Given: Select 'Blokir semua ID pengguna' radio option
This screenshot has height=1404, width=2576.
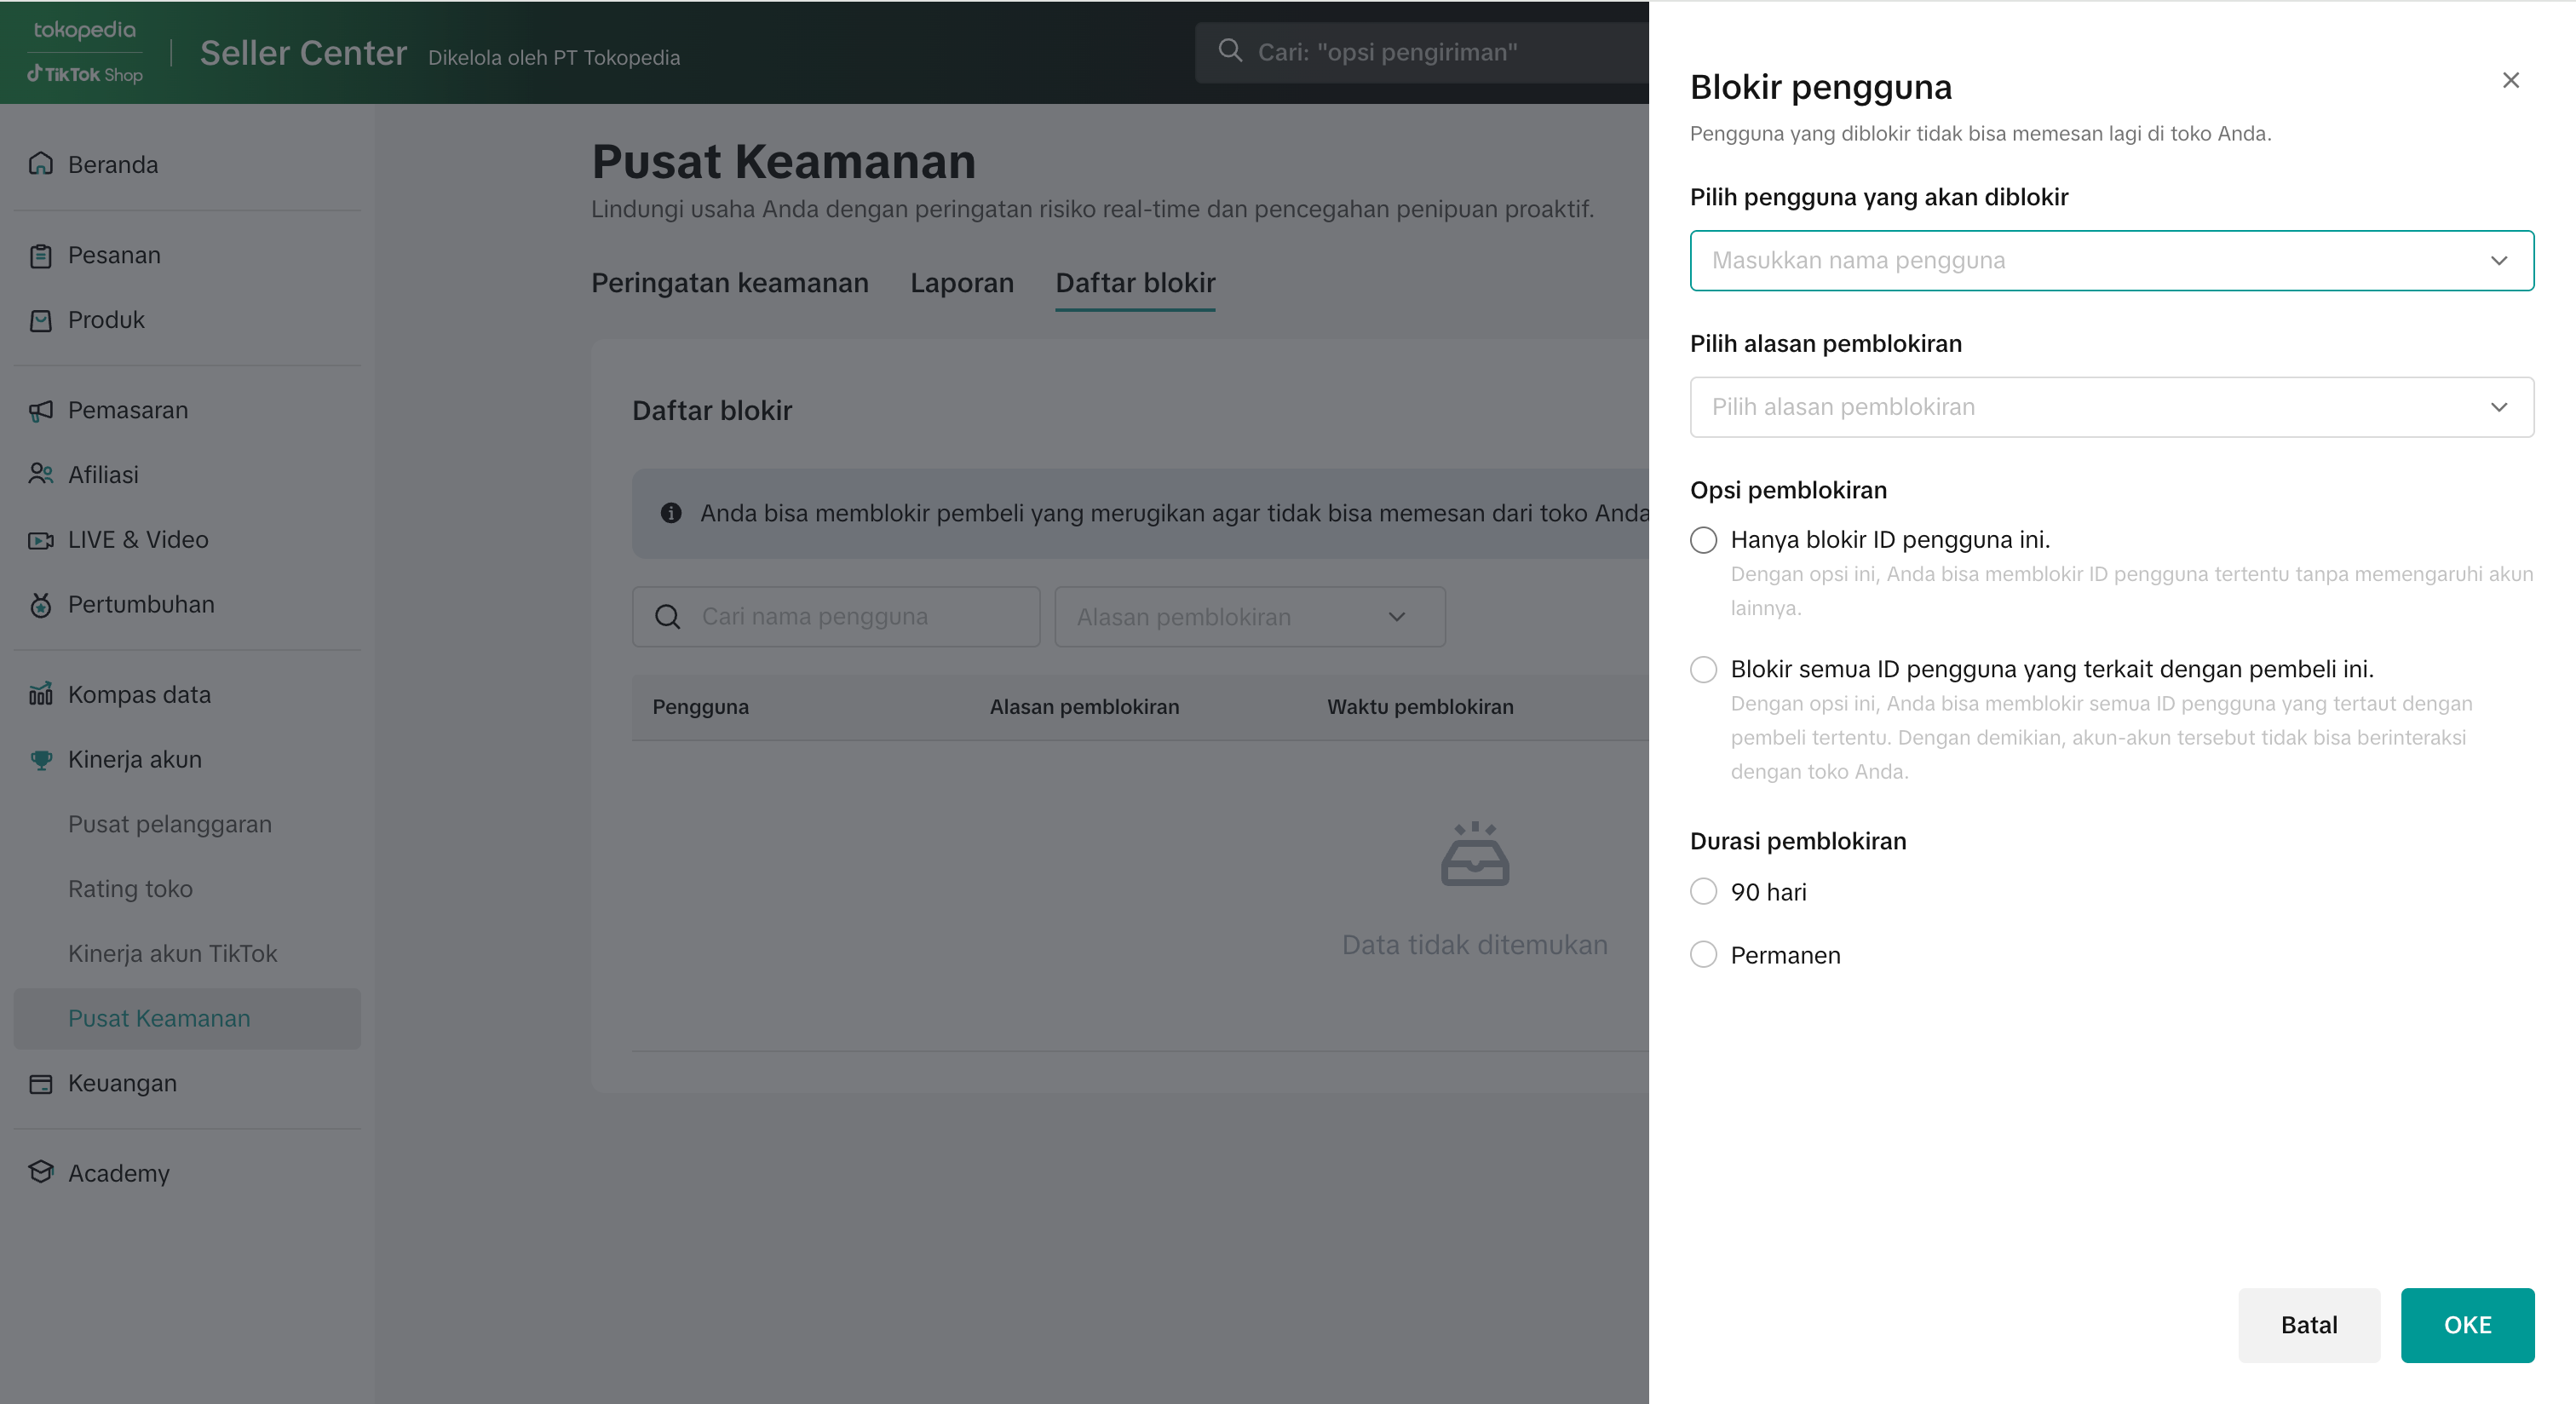Looking at the screenshot, I should point(1703,669).
